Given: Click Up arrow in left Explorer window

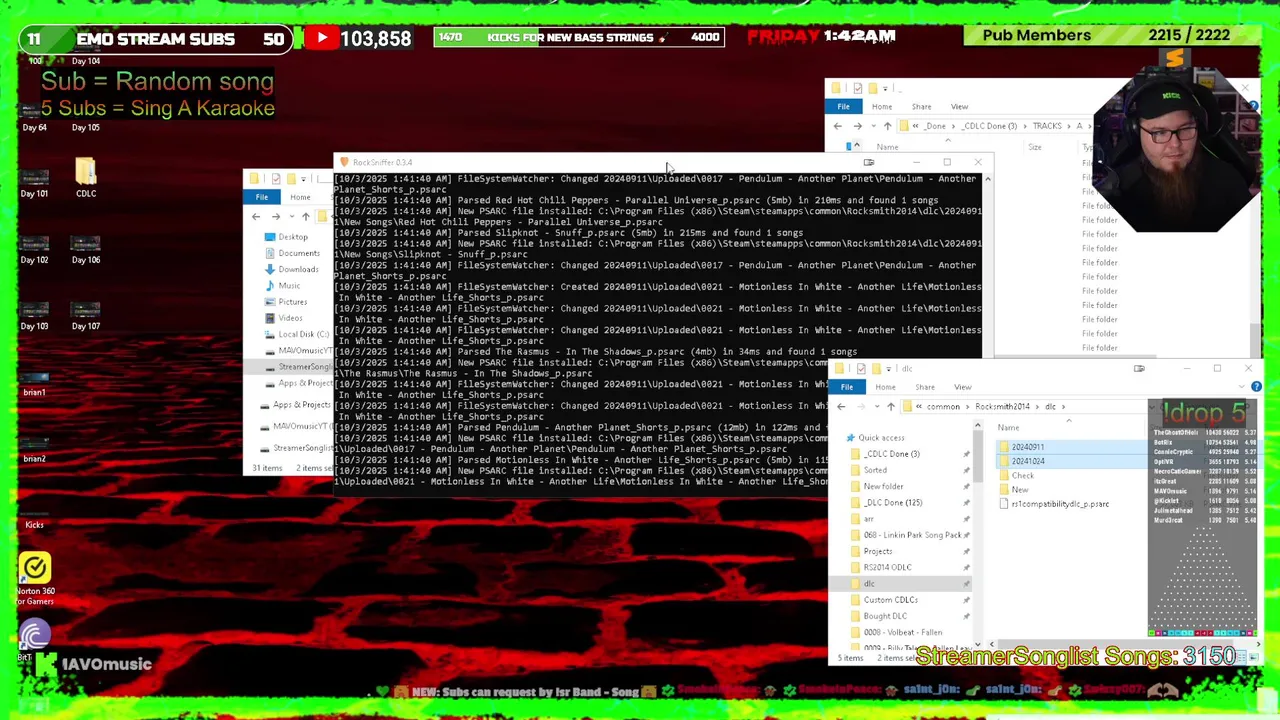Looking at the screenshot, I should click(305, 217).
